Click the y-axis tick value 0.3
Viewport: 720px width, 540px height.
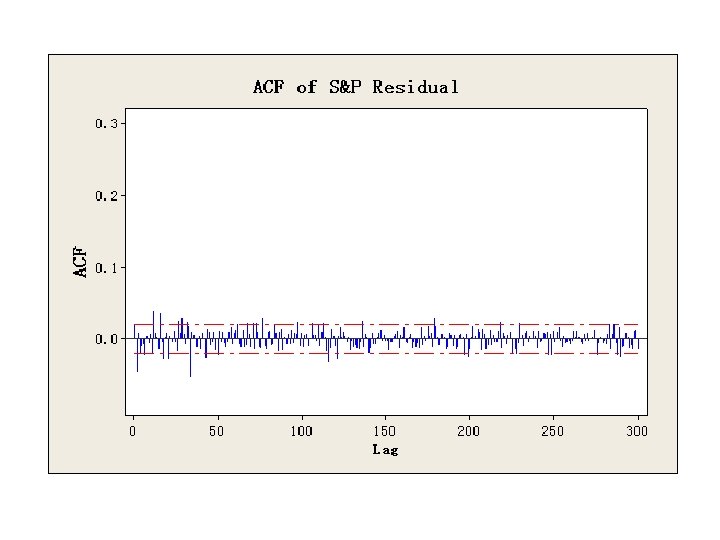107,124
